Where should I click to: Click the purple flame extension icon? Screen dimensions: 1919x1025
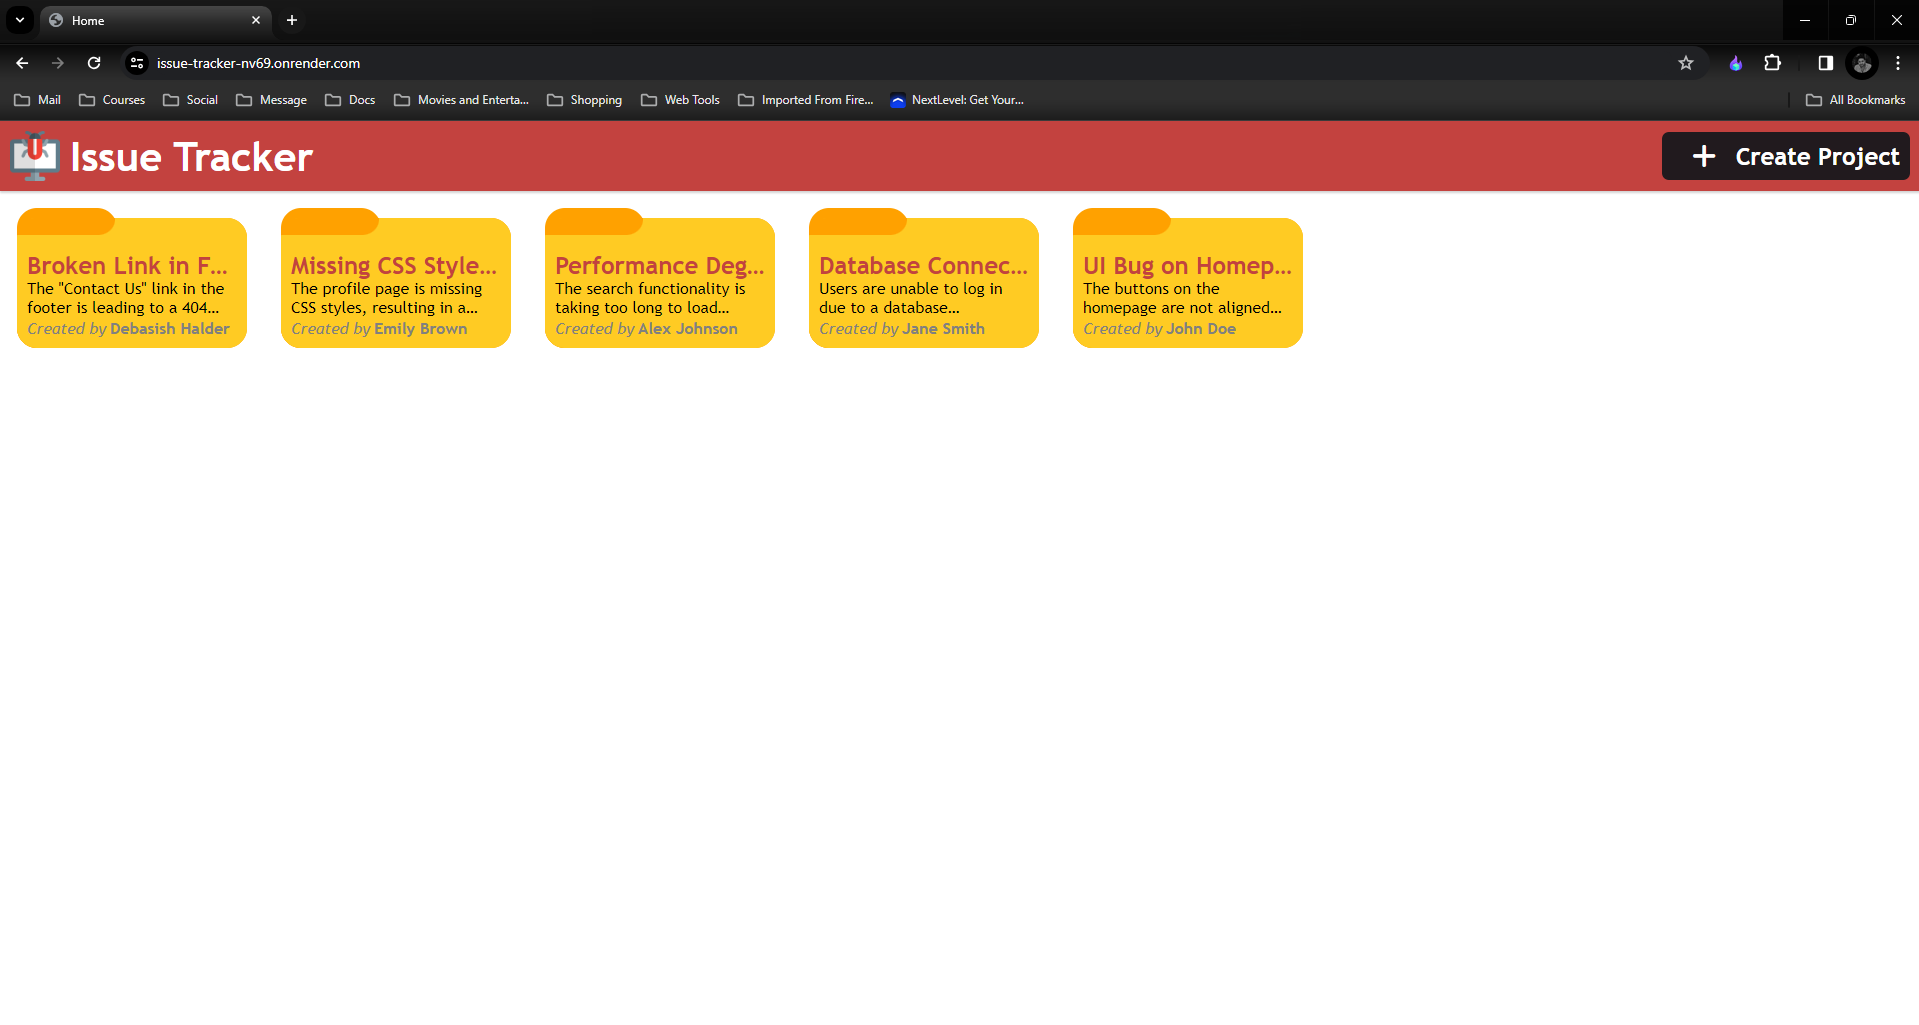tap(1736, 63)
